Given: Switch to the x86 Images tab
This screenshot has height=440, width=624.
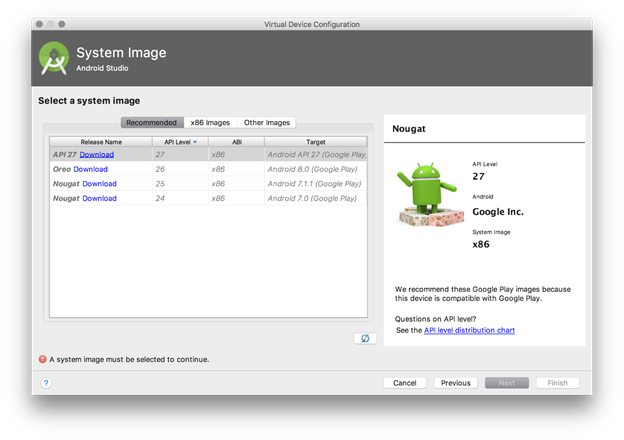Looking at the screenshot, I should [210, 123].
